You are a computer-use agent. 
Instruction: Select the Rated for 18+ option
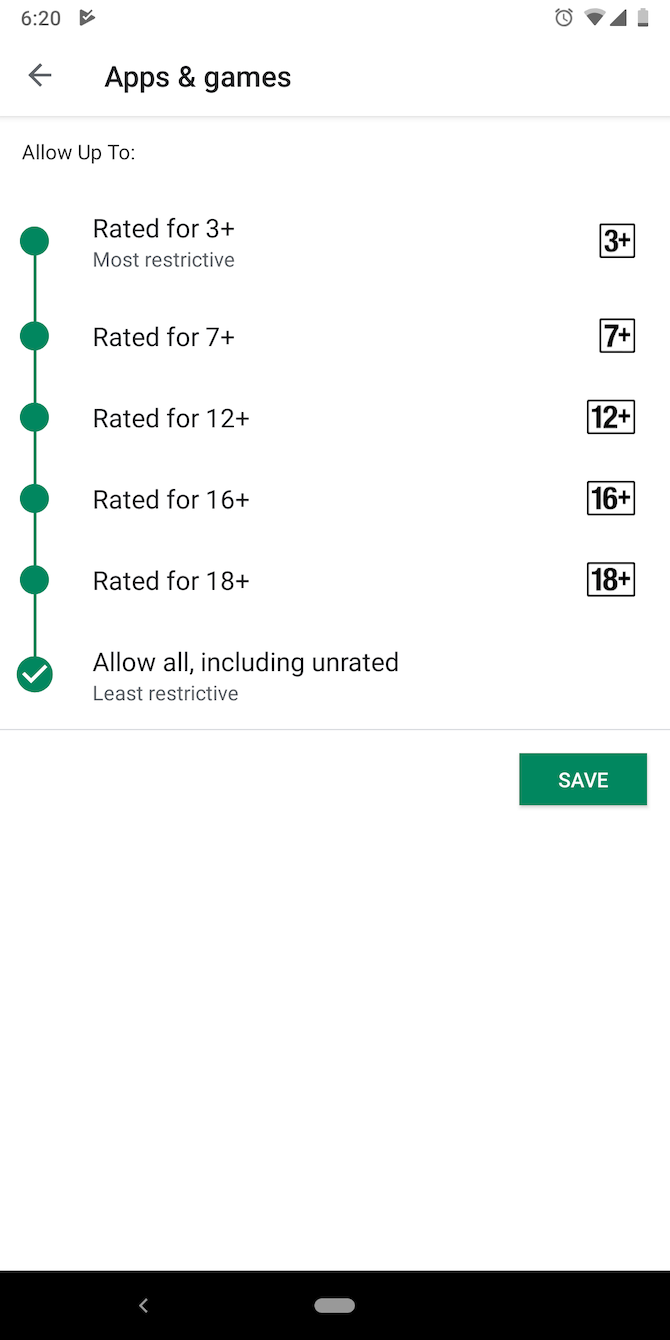pos(171,579)
